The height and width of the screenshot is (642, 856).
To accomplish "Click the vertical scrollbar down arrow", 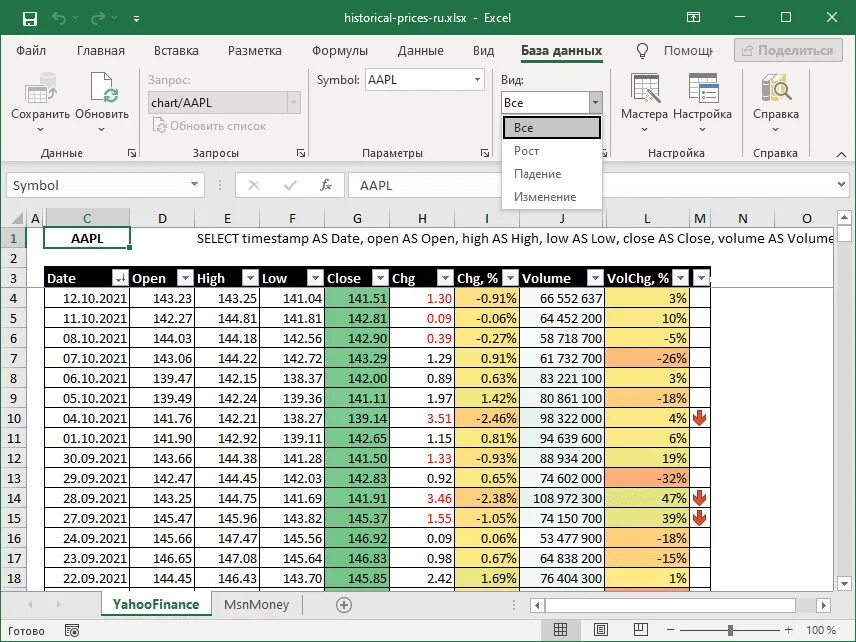I will click(844, 583).
